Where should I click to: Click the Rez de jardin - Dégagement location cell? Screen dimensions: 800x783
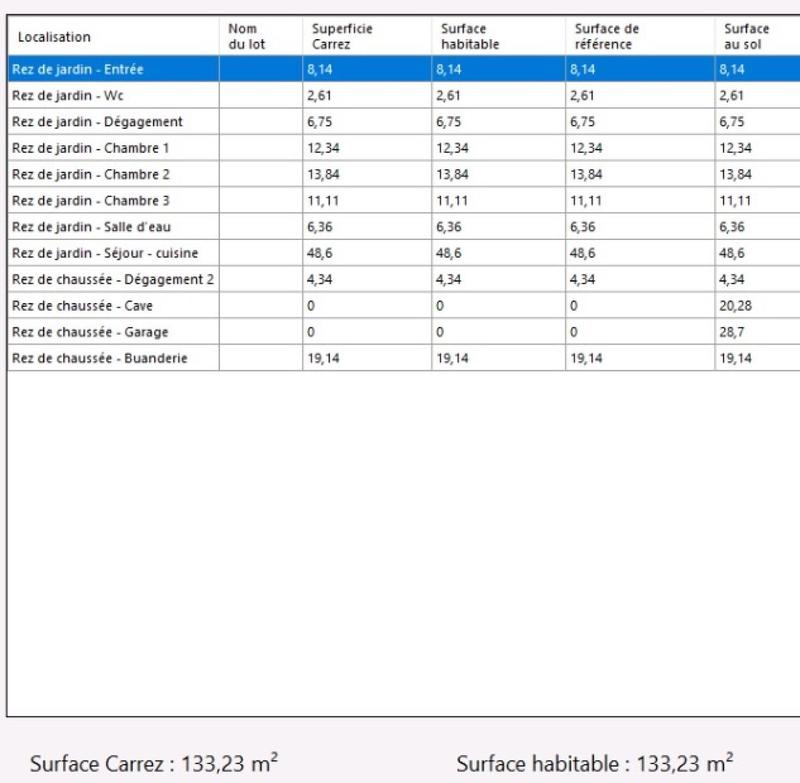(97, 122)
